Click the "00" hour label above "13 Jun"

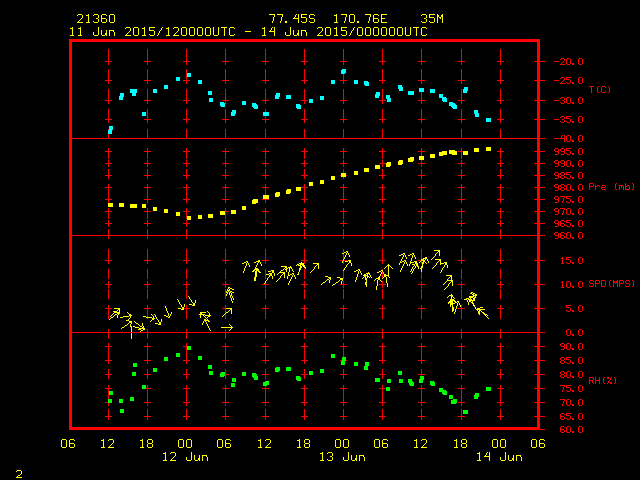point(342,444)
